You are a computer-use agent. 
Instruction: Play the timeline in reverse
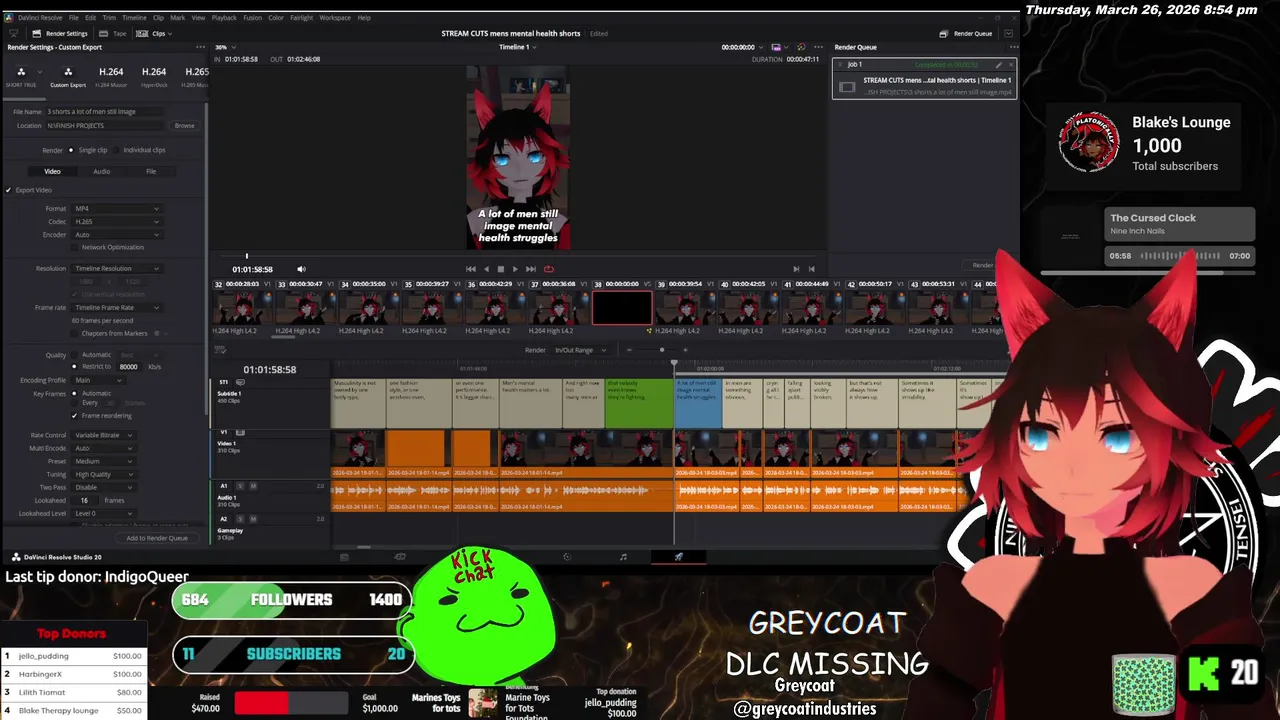486,269
